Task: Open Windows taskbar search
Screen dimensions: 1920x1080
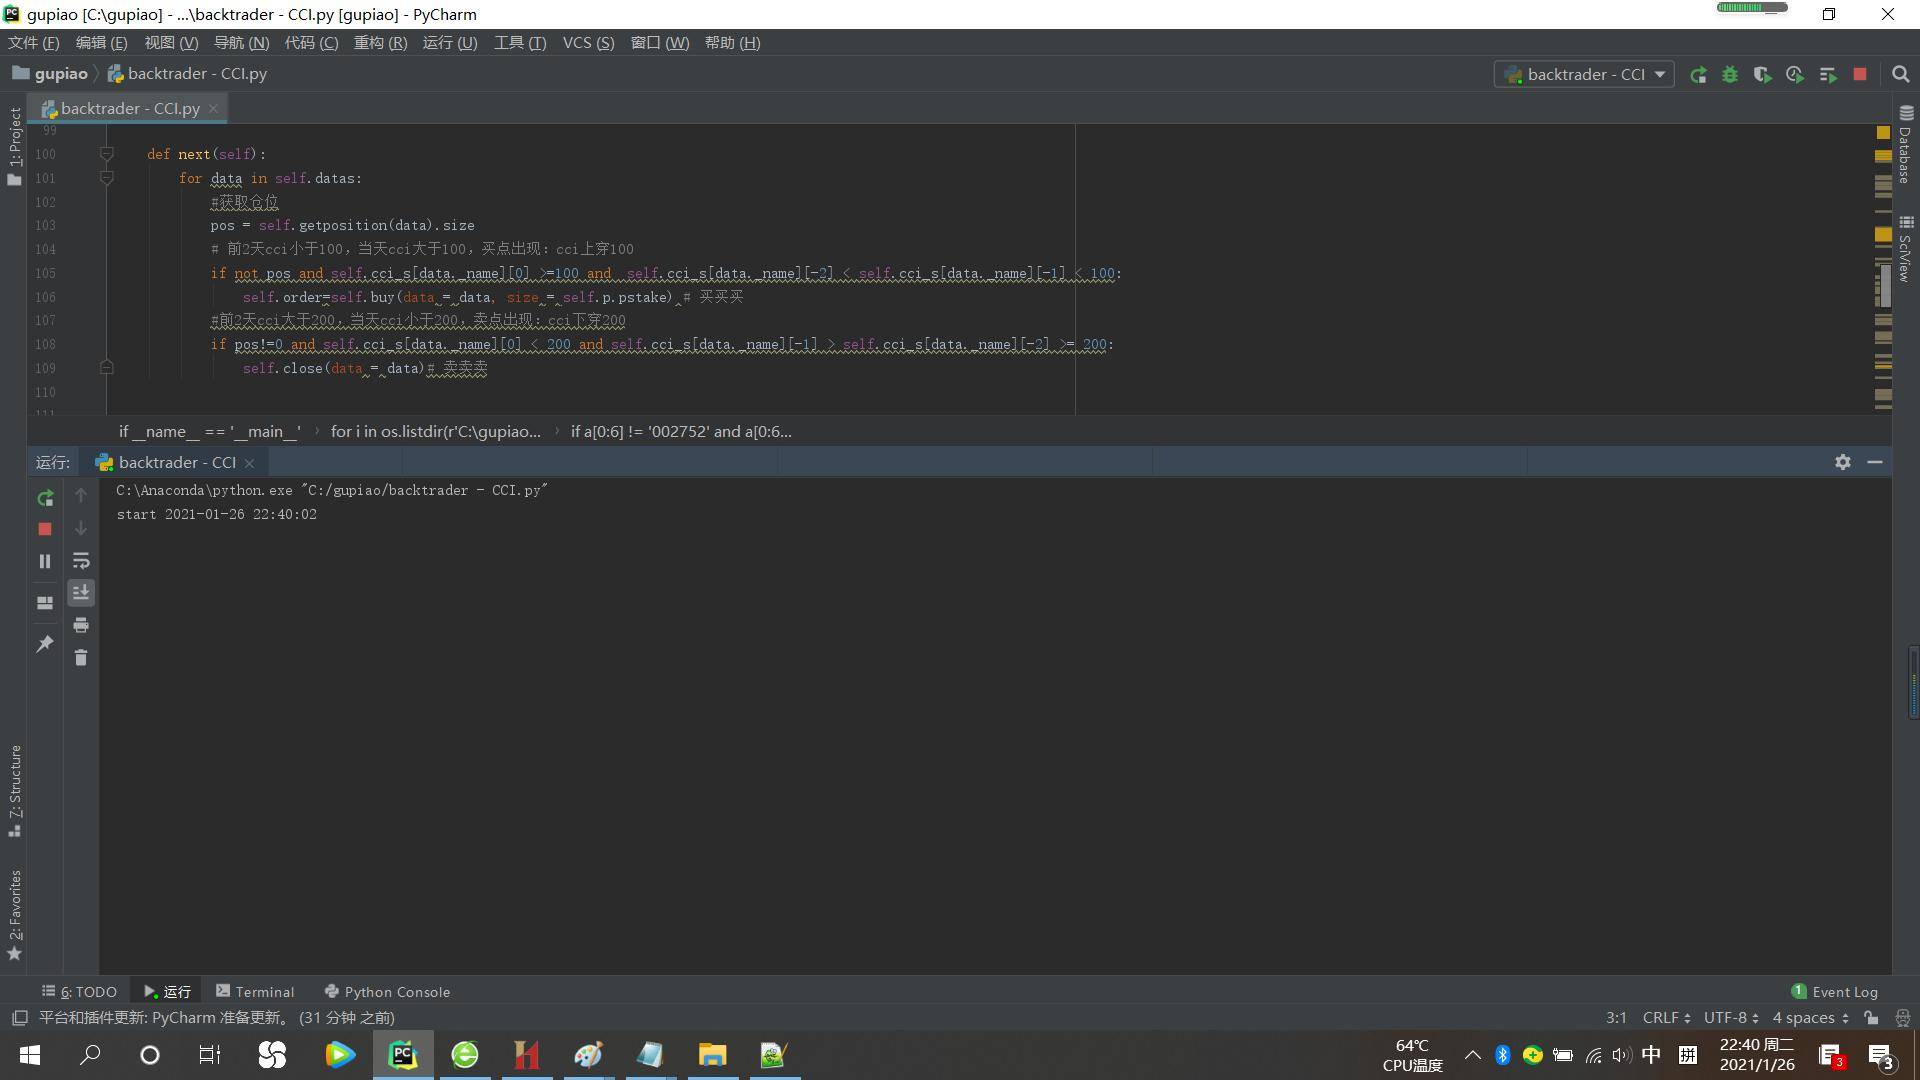Action: [x=90, y=1055]
